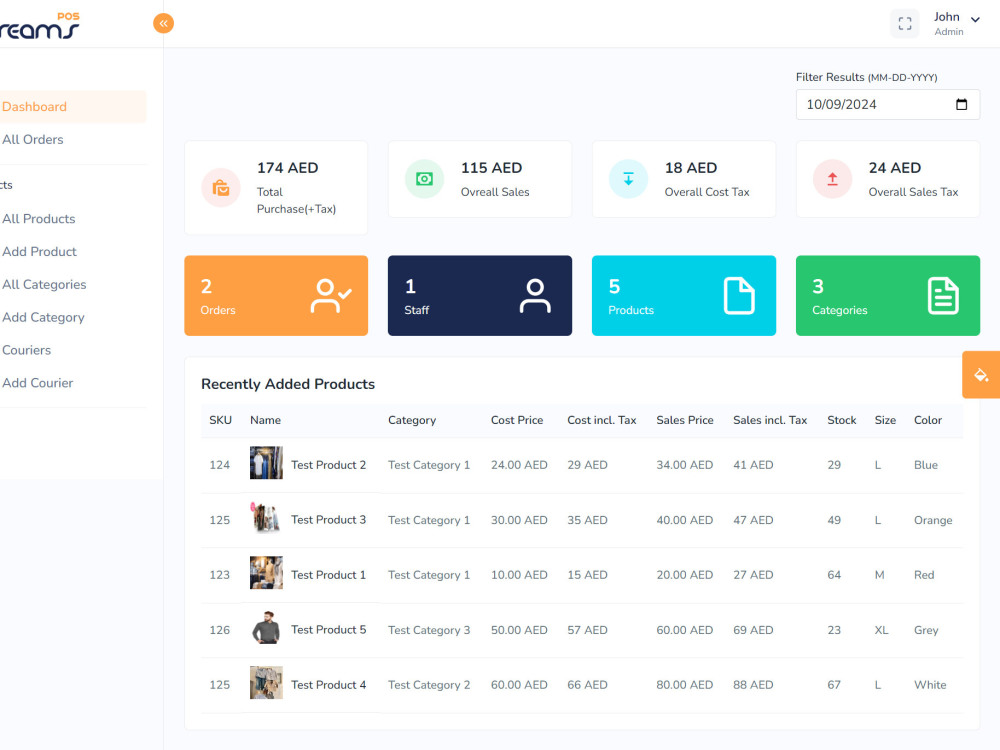Click Test Category 3 in Test Product 5 row
Viewport: 1000px width, 750px height.
coord(429,630)
